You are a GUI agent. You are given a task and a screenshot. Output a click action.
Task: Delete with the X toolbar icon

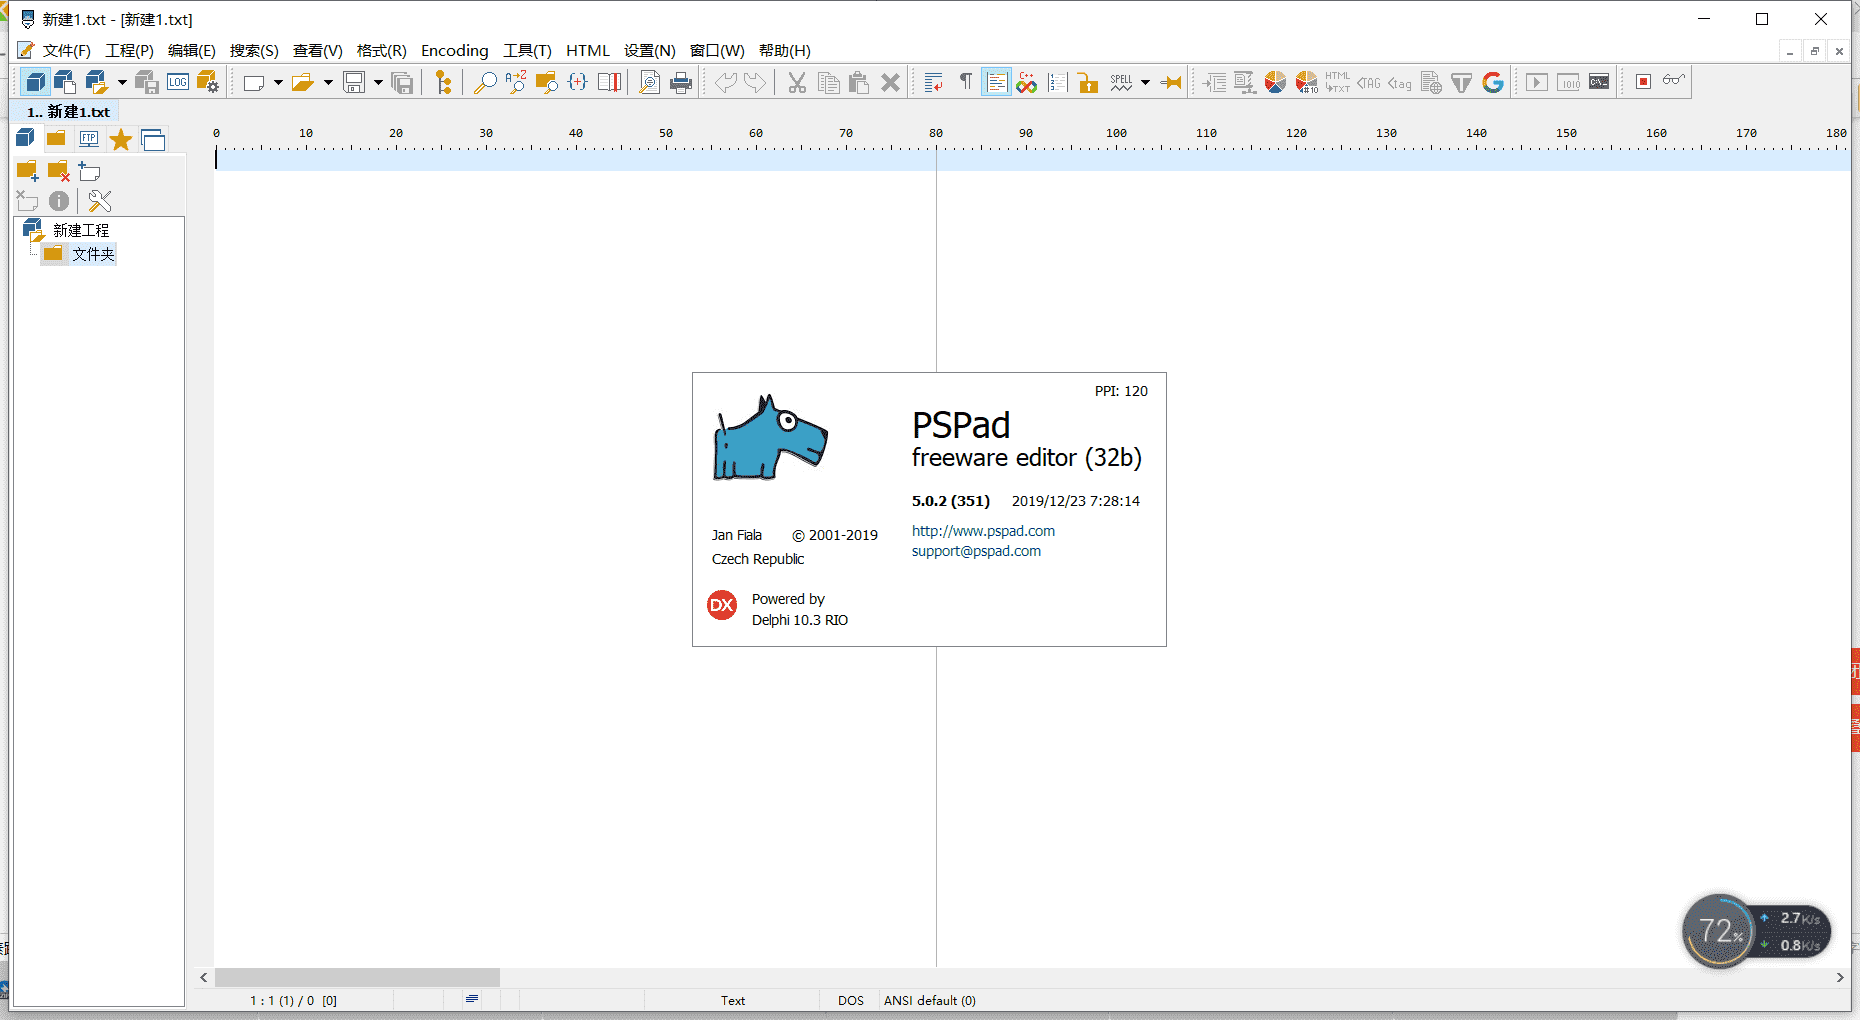[x=890, y=82]
